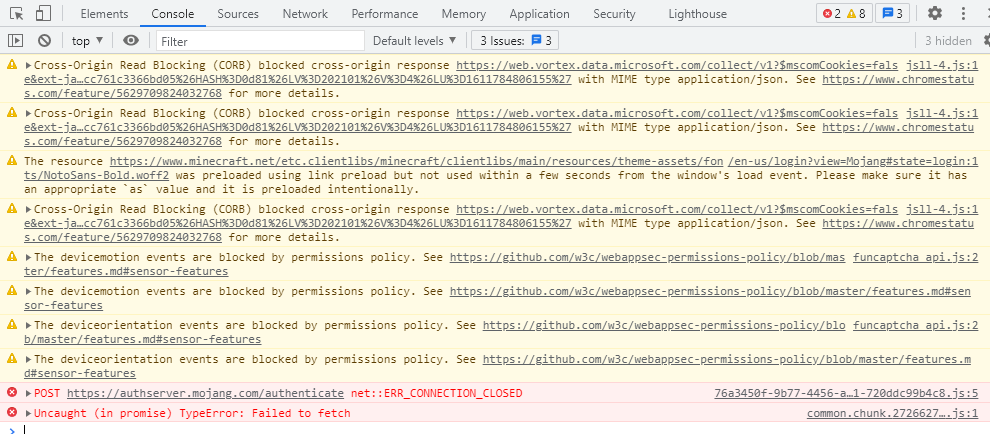The width and height of the screenshot is (990, 434).
Task: Open the Performance tab
Action: [385, 14]
